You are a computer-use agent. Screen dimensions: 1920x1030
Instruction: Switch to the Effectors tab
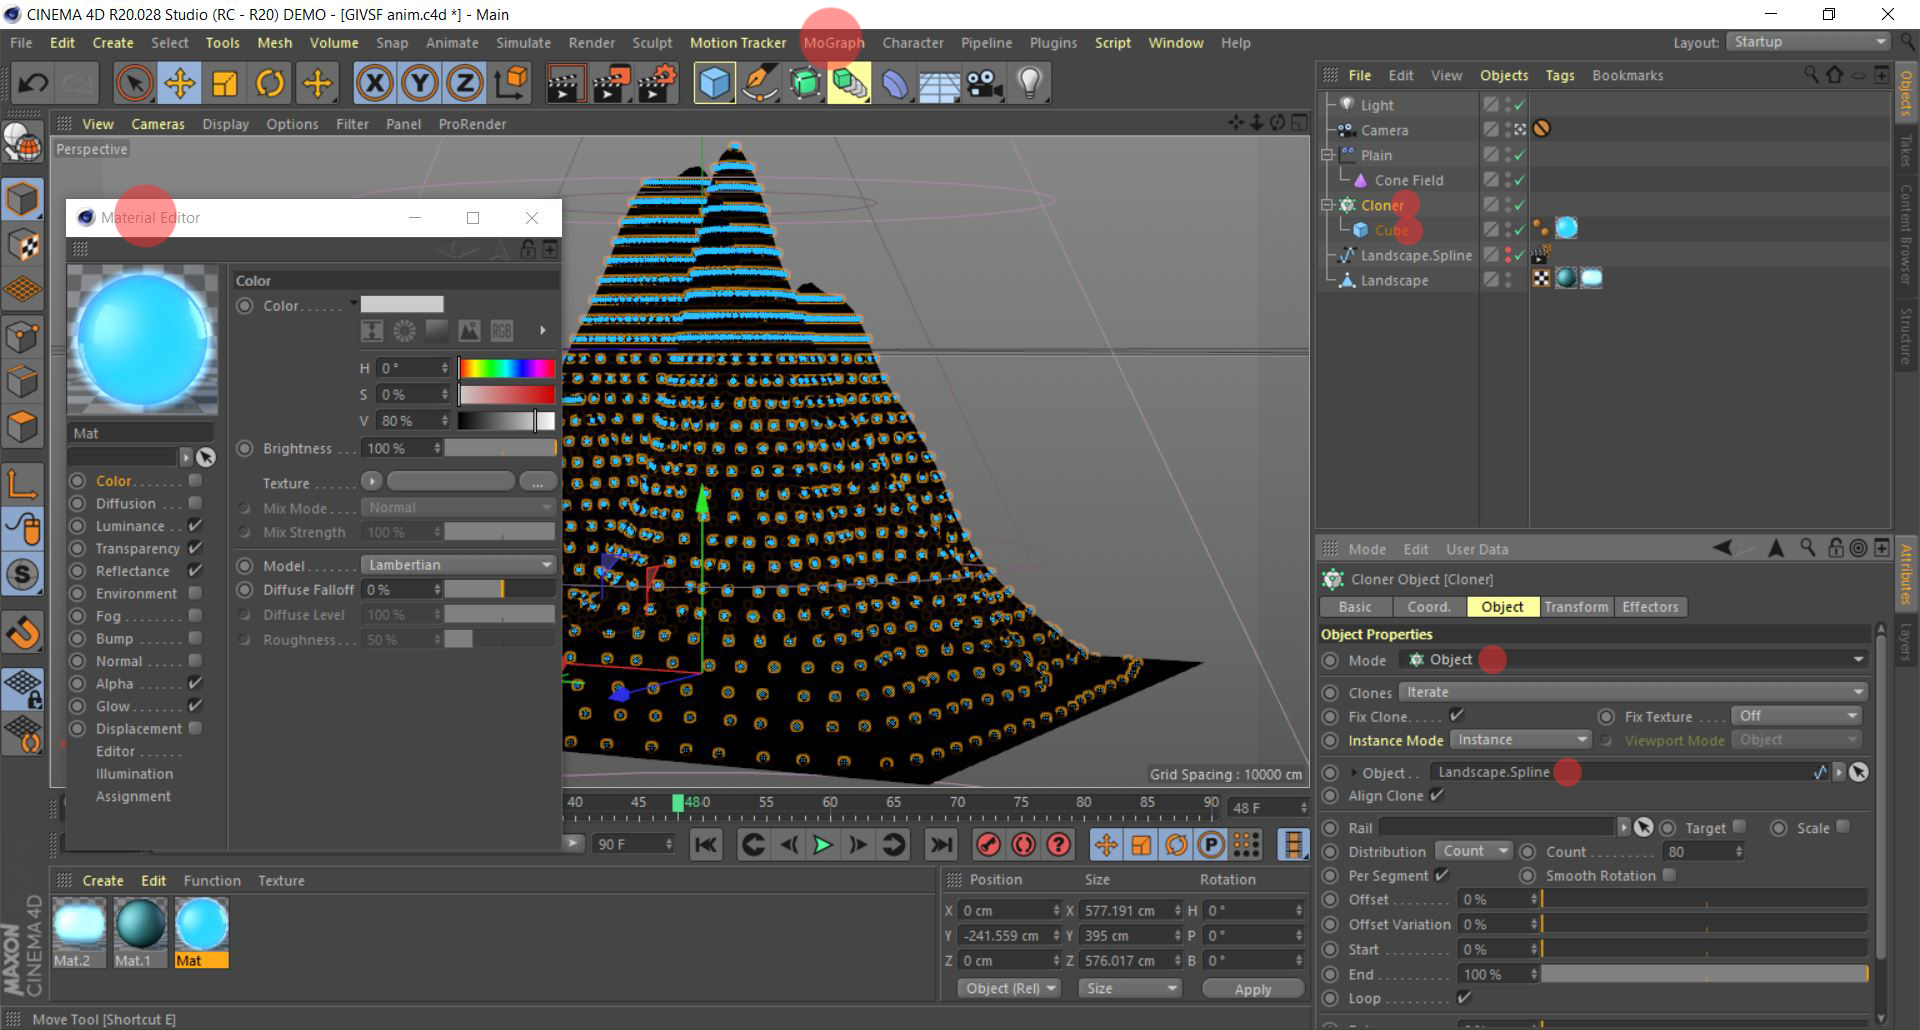[1650, 607]
